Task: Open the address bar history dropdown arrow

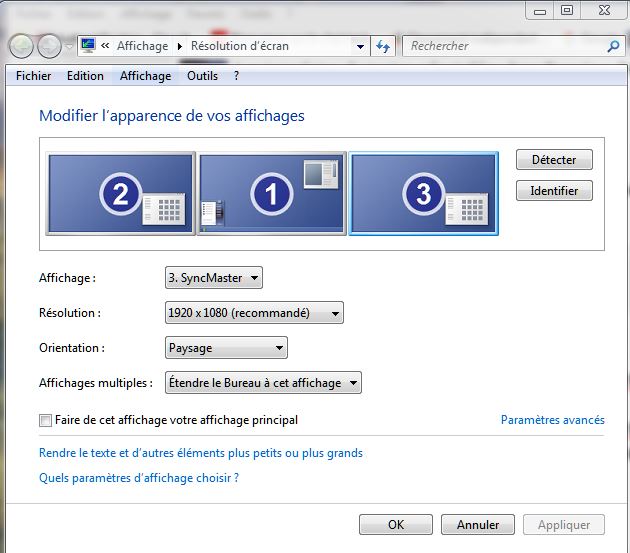Action: (360, 47)
